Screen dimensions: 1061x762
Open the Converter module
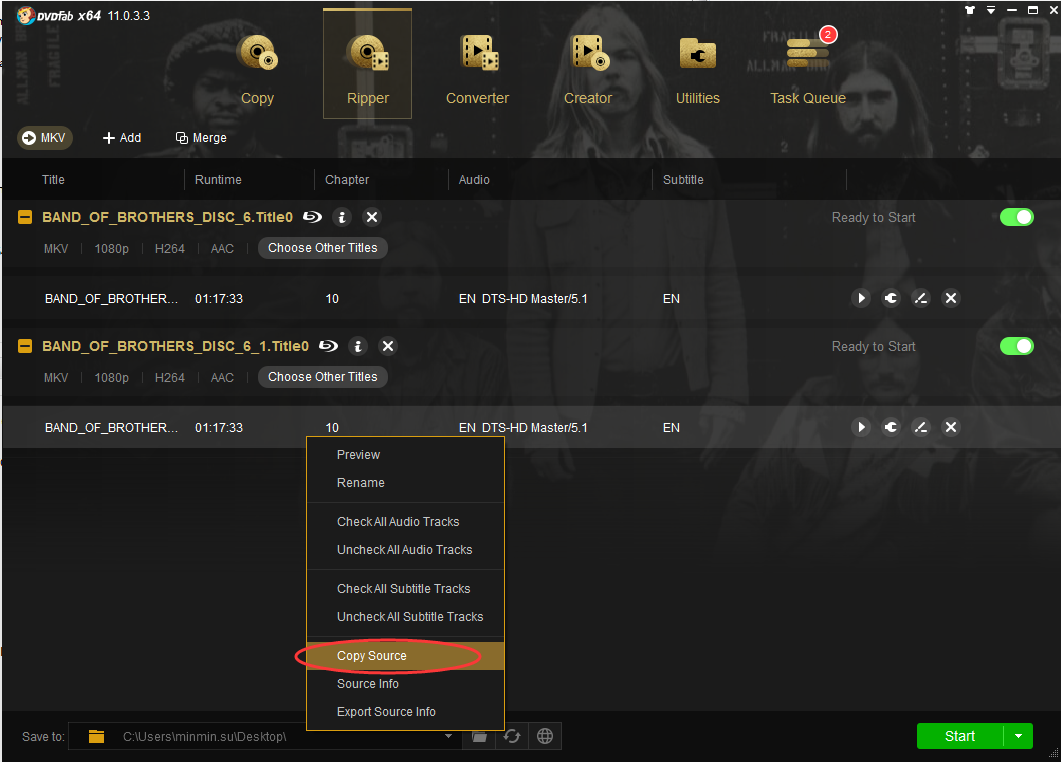(477, 69)
